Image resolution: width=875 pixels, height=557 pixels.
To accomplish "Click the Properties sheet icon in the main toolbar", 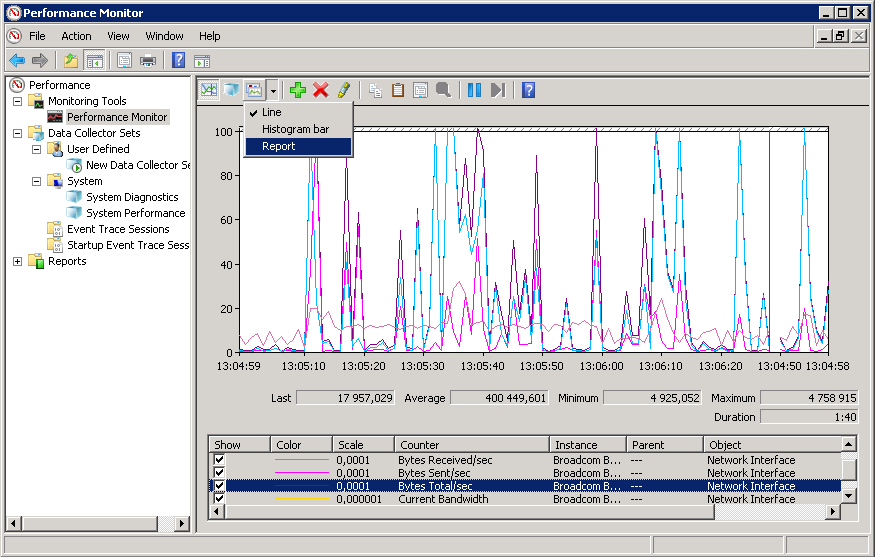I will coord(124,60).
